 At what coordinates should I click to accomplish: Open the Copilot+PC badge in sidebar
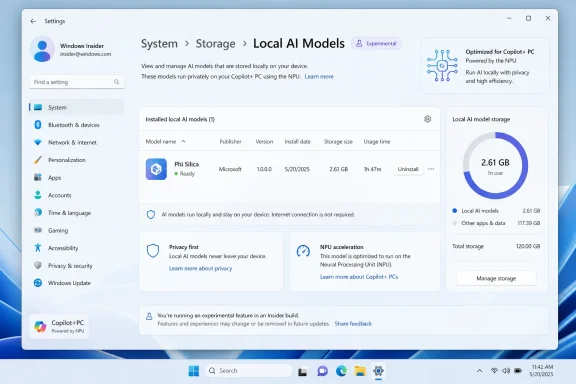(x=59, y=326)
